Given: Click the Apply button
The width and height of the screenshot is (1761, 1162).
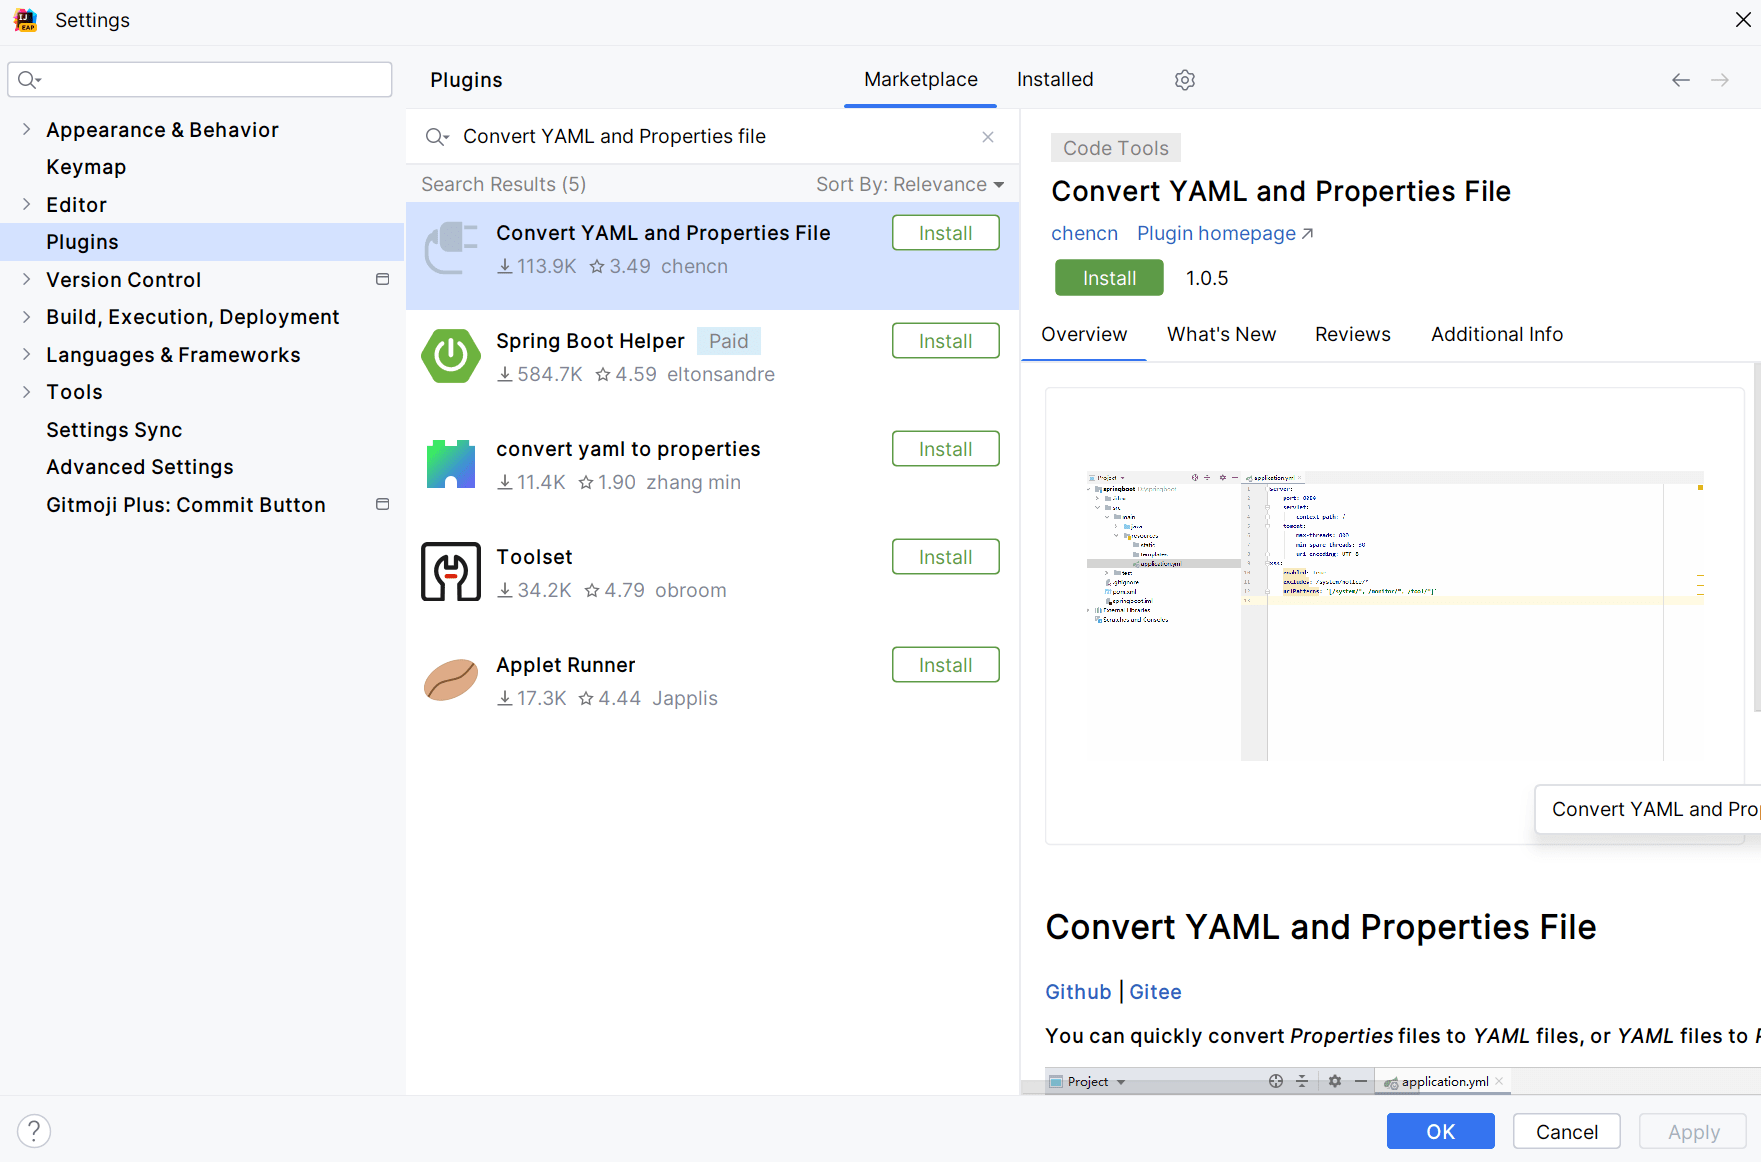Looking at the screenshot, I should tap(1692, 1131).
